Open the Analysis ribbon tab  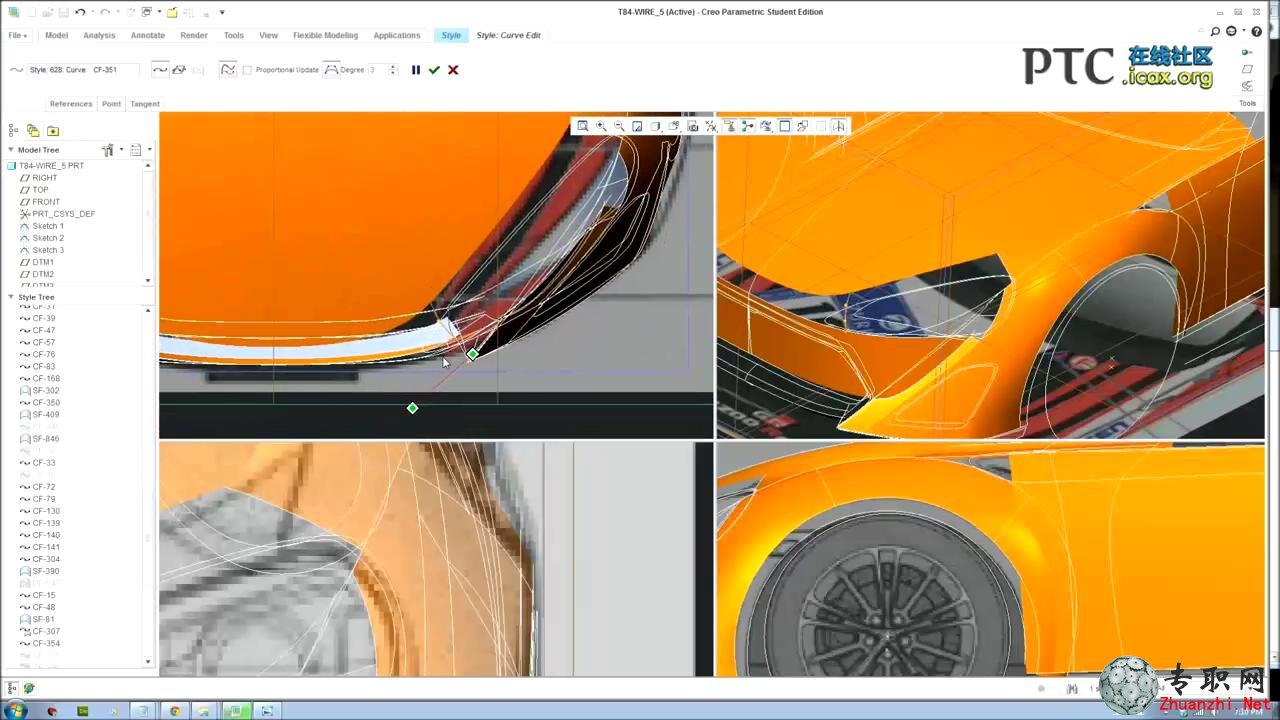click(99, 35)
